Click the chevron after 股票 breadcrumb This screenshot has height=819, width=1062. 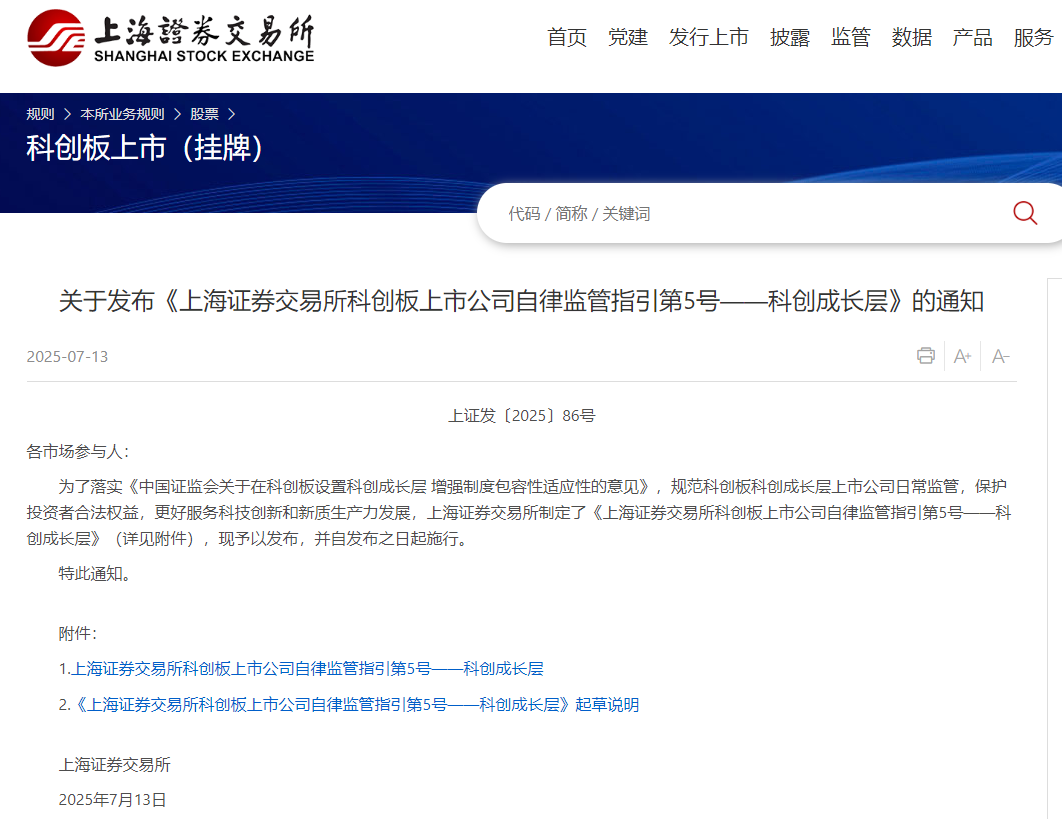coord(232,114)
